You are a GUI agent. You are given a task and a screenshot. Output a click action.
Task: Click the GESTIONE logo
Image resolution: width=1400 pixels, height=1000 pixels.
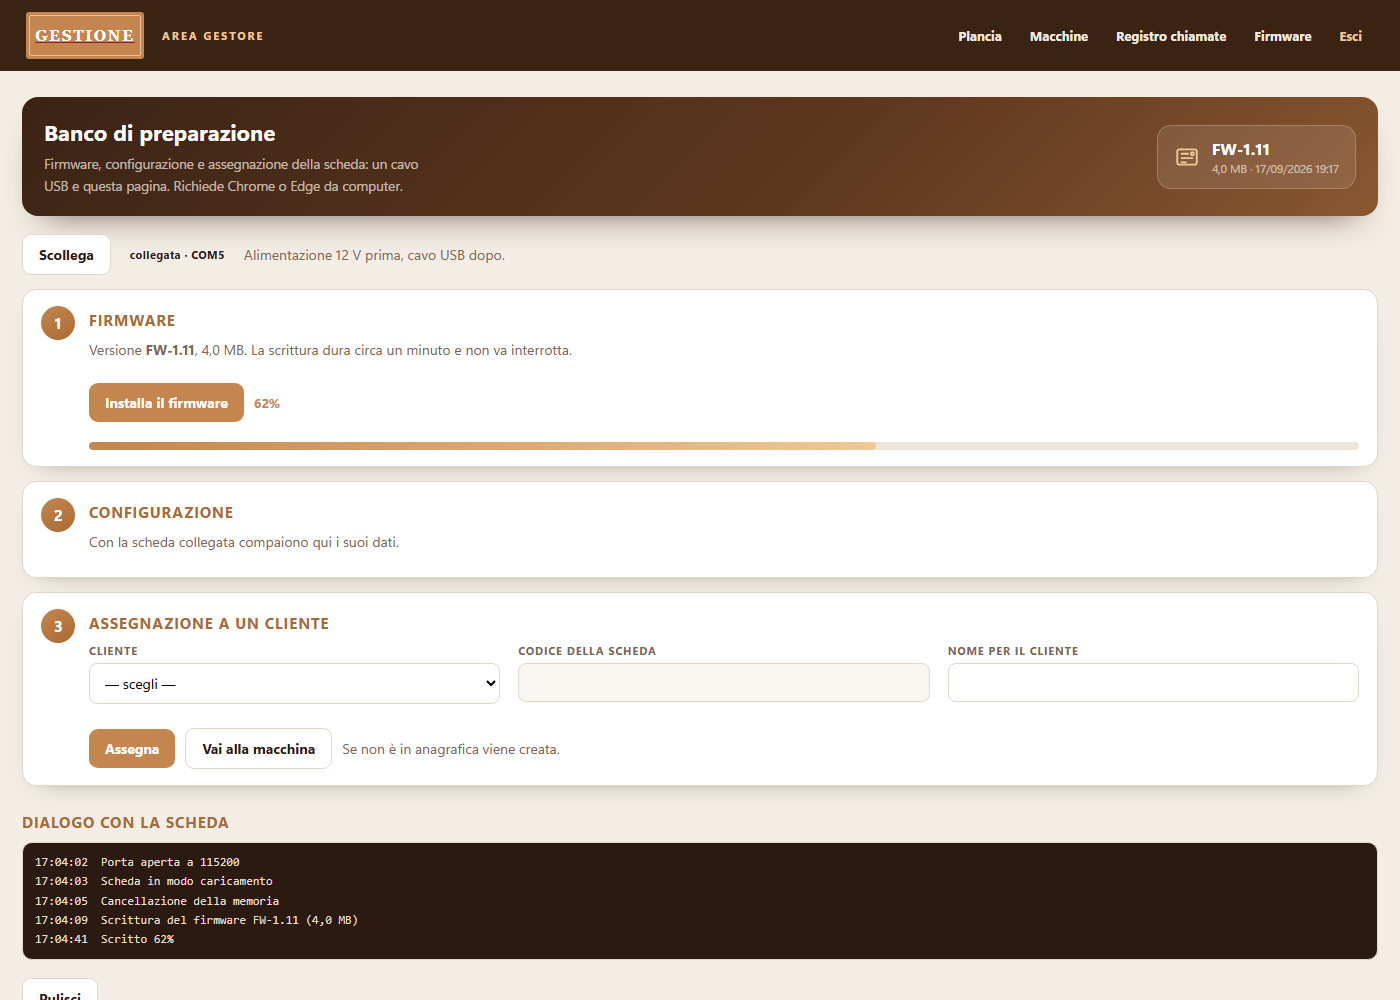coord(85,36)
